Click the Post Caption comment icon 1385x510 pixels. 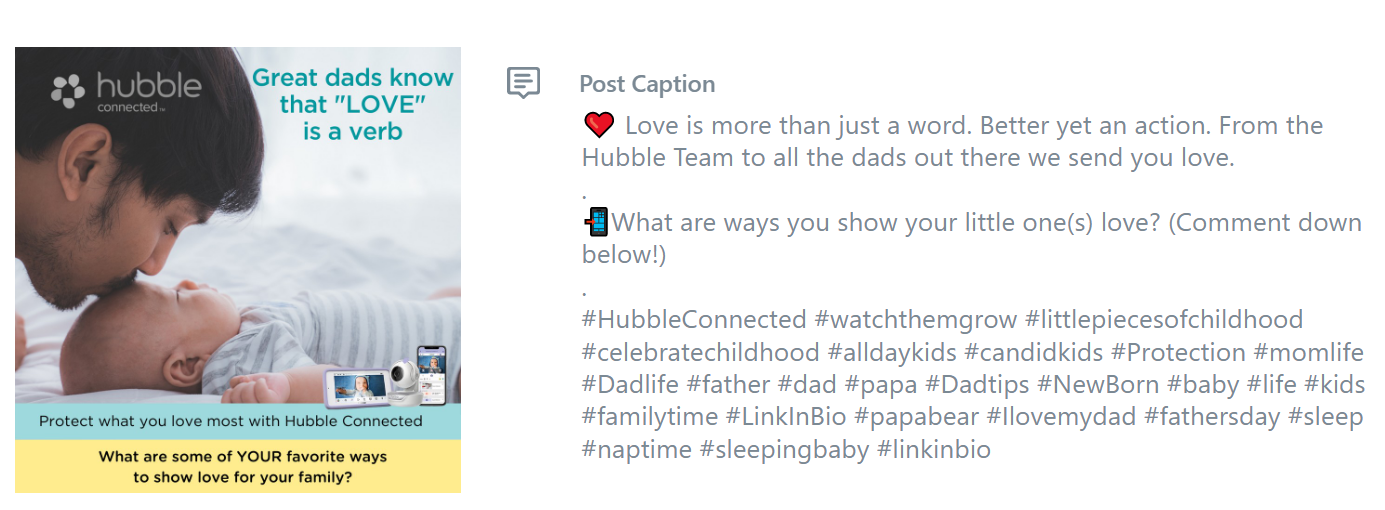(x=523, y=84)
